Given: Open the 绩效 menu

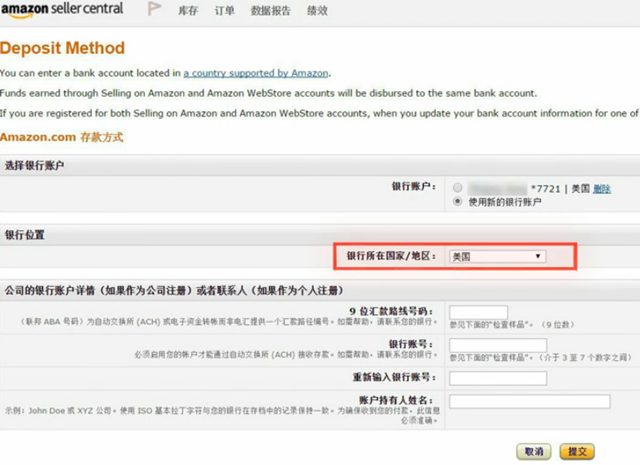Looking at the screenshot, I should pyautogui.click(x=317, y=11).
